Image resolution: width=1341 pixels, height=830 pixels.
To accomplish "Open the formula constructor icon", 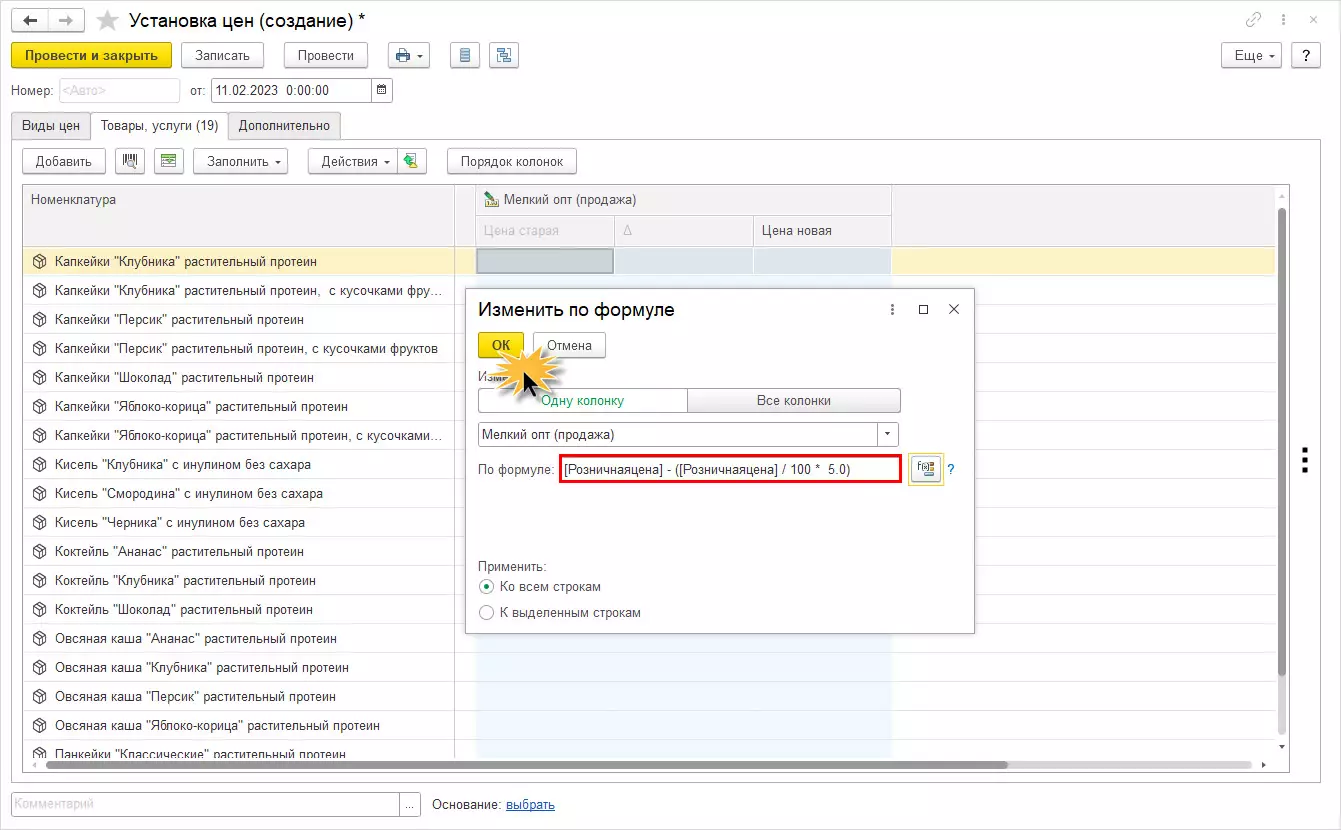I will pyautogui.click(x=926, y=469).
